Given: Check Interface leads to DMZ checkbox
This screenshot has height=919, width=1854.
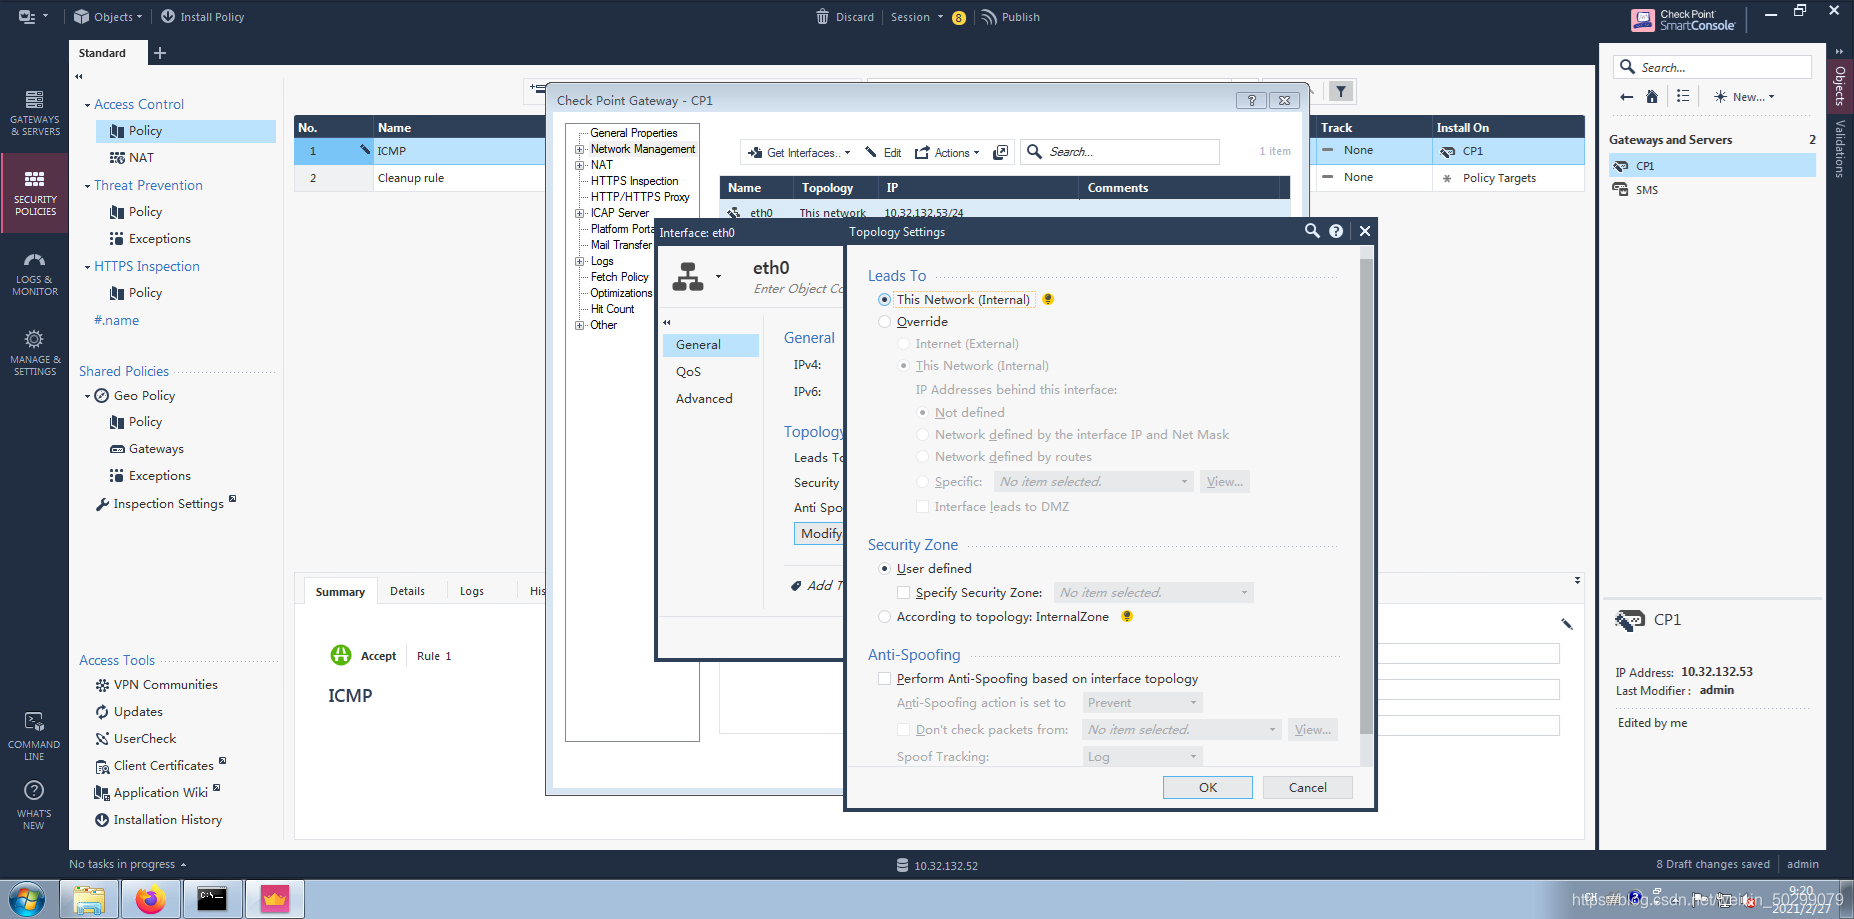Looking at the screenshot, I should point(922,507).
